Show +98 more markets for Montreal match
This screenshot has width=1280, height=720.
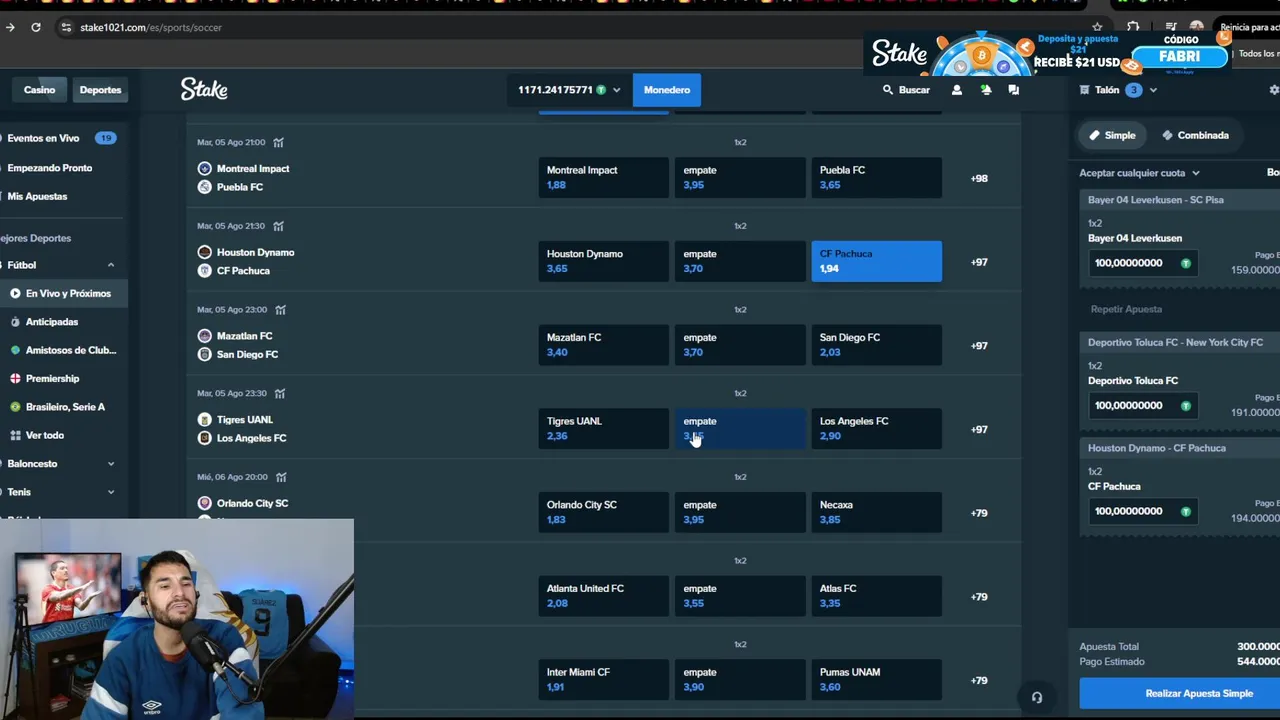coord(979,178)
